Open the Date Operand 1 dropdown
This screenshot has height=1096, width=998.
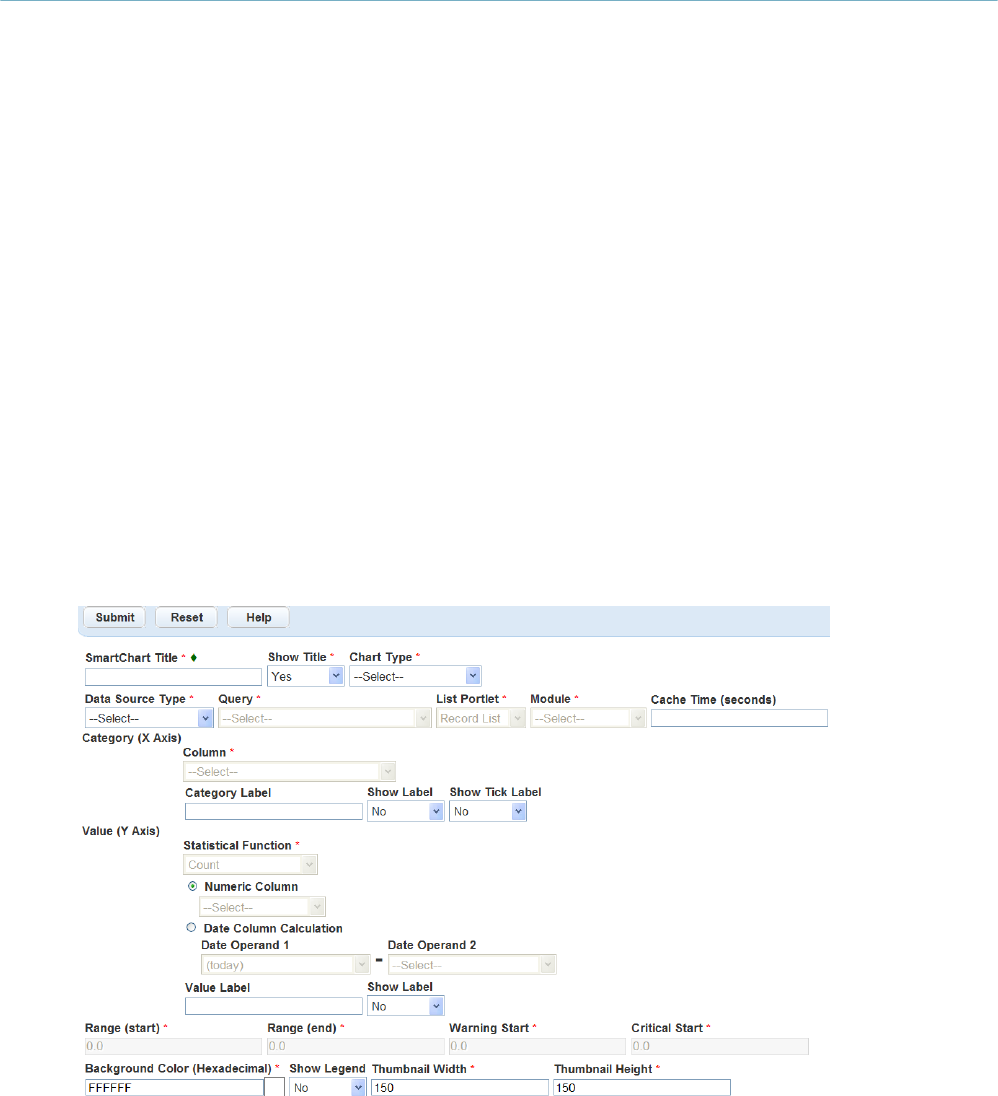[x=285, y=965]
